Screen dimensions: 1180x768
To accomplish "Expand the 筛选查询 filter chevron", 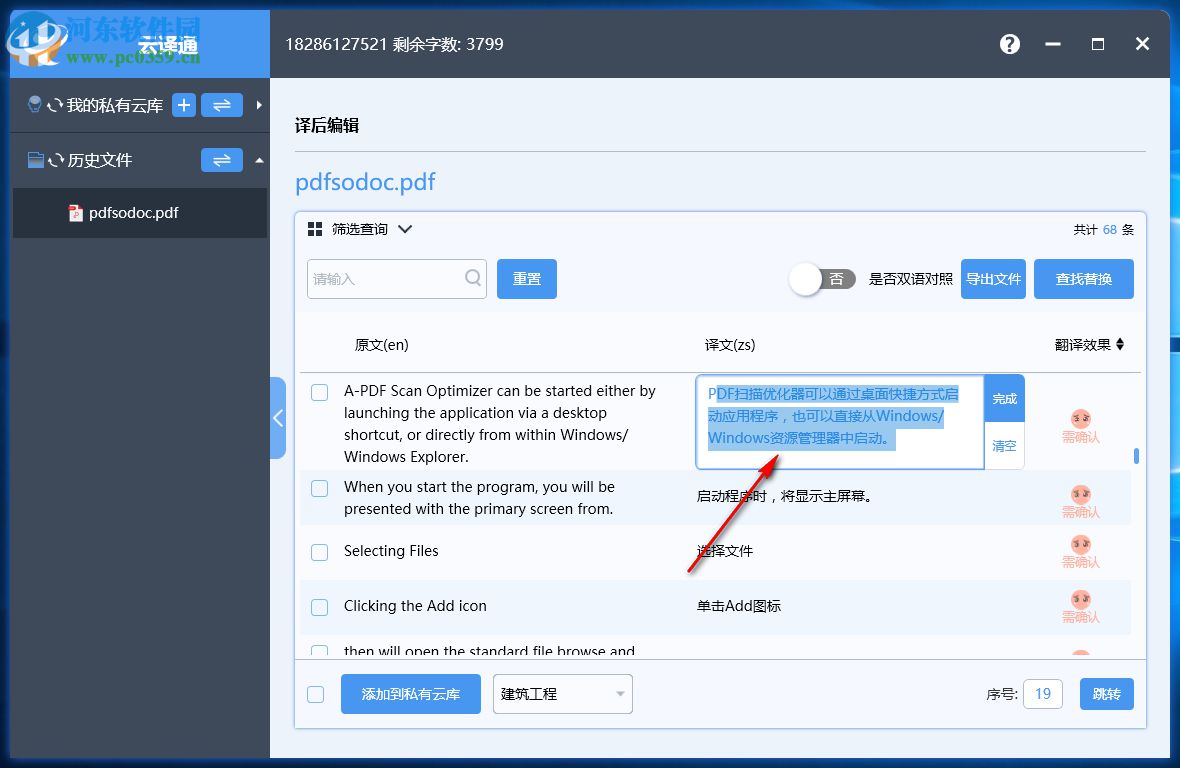I will tap(405, 229).
